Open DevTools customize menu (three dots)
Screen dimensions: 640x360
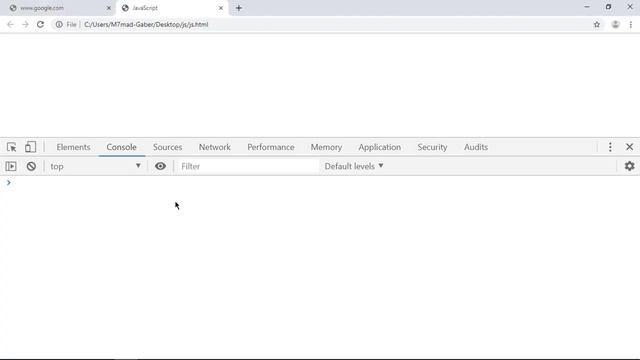(610, 147)
